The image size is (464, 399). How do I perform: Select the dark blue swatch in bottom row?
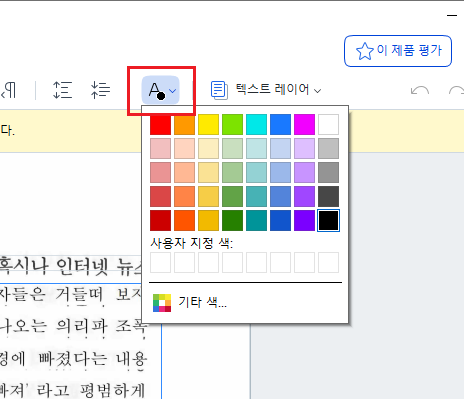(280, 220)
